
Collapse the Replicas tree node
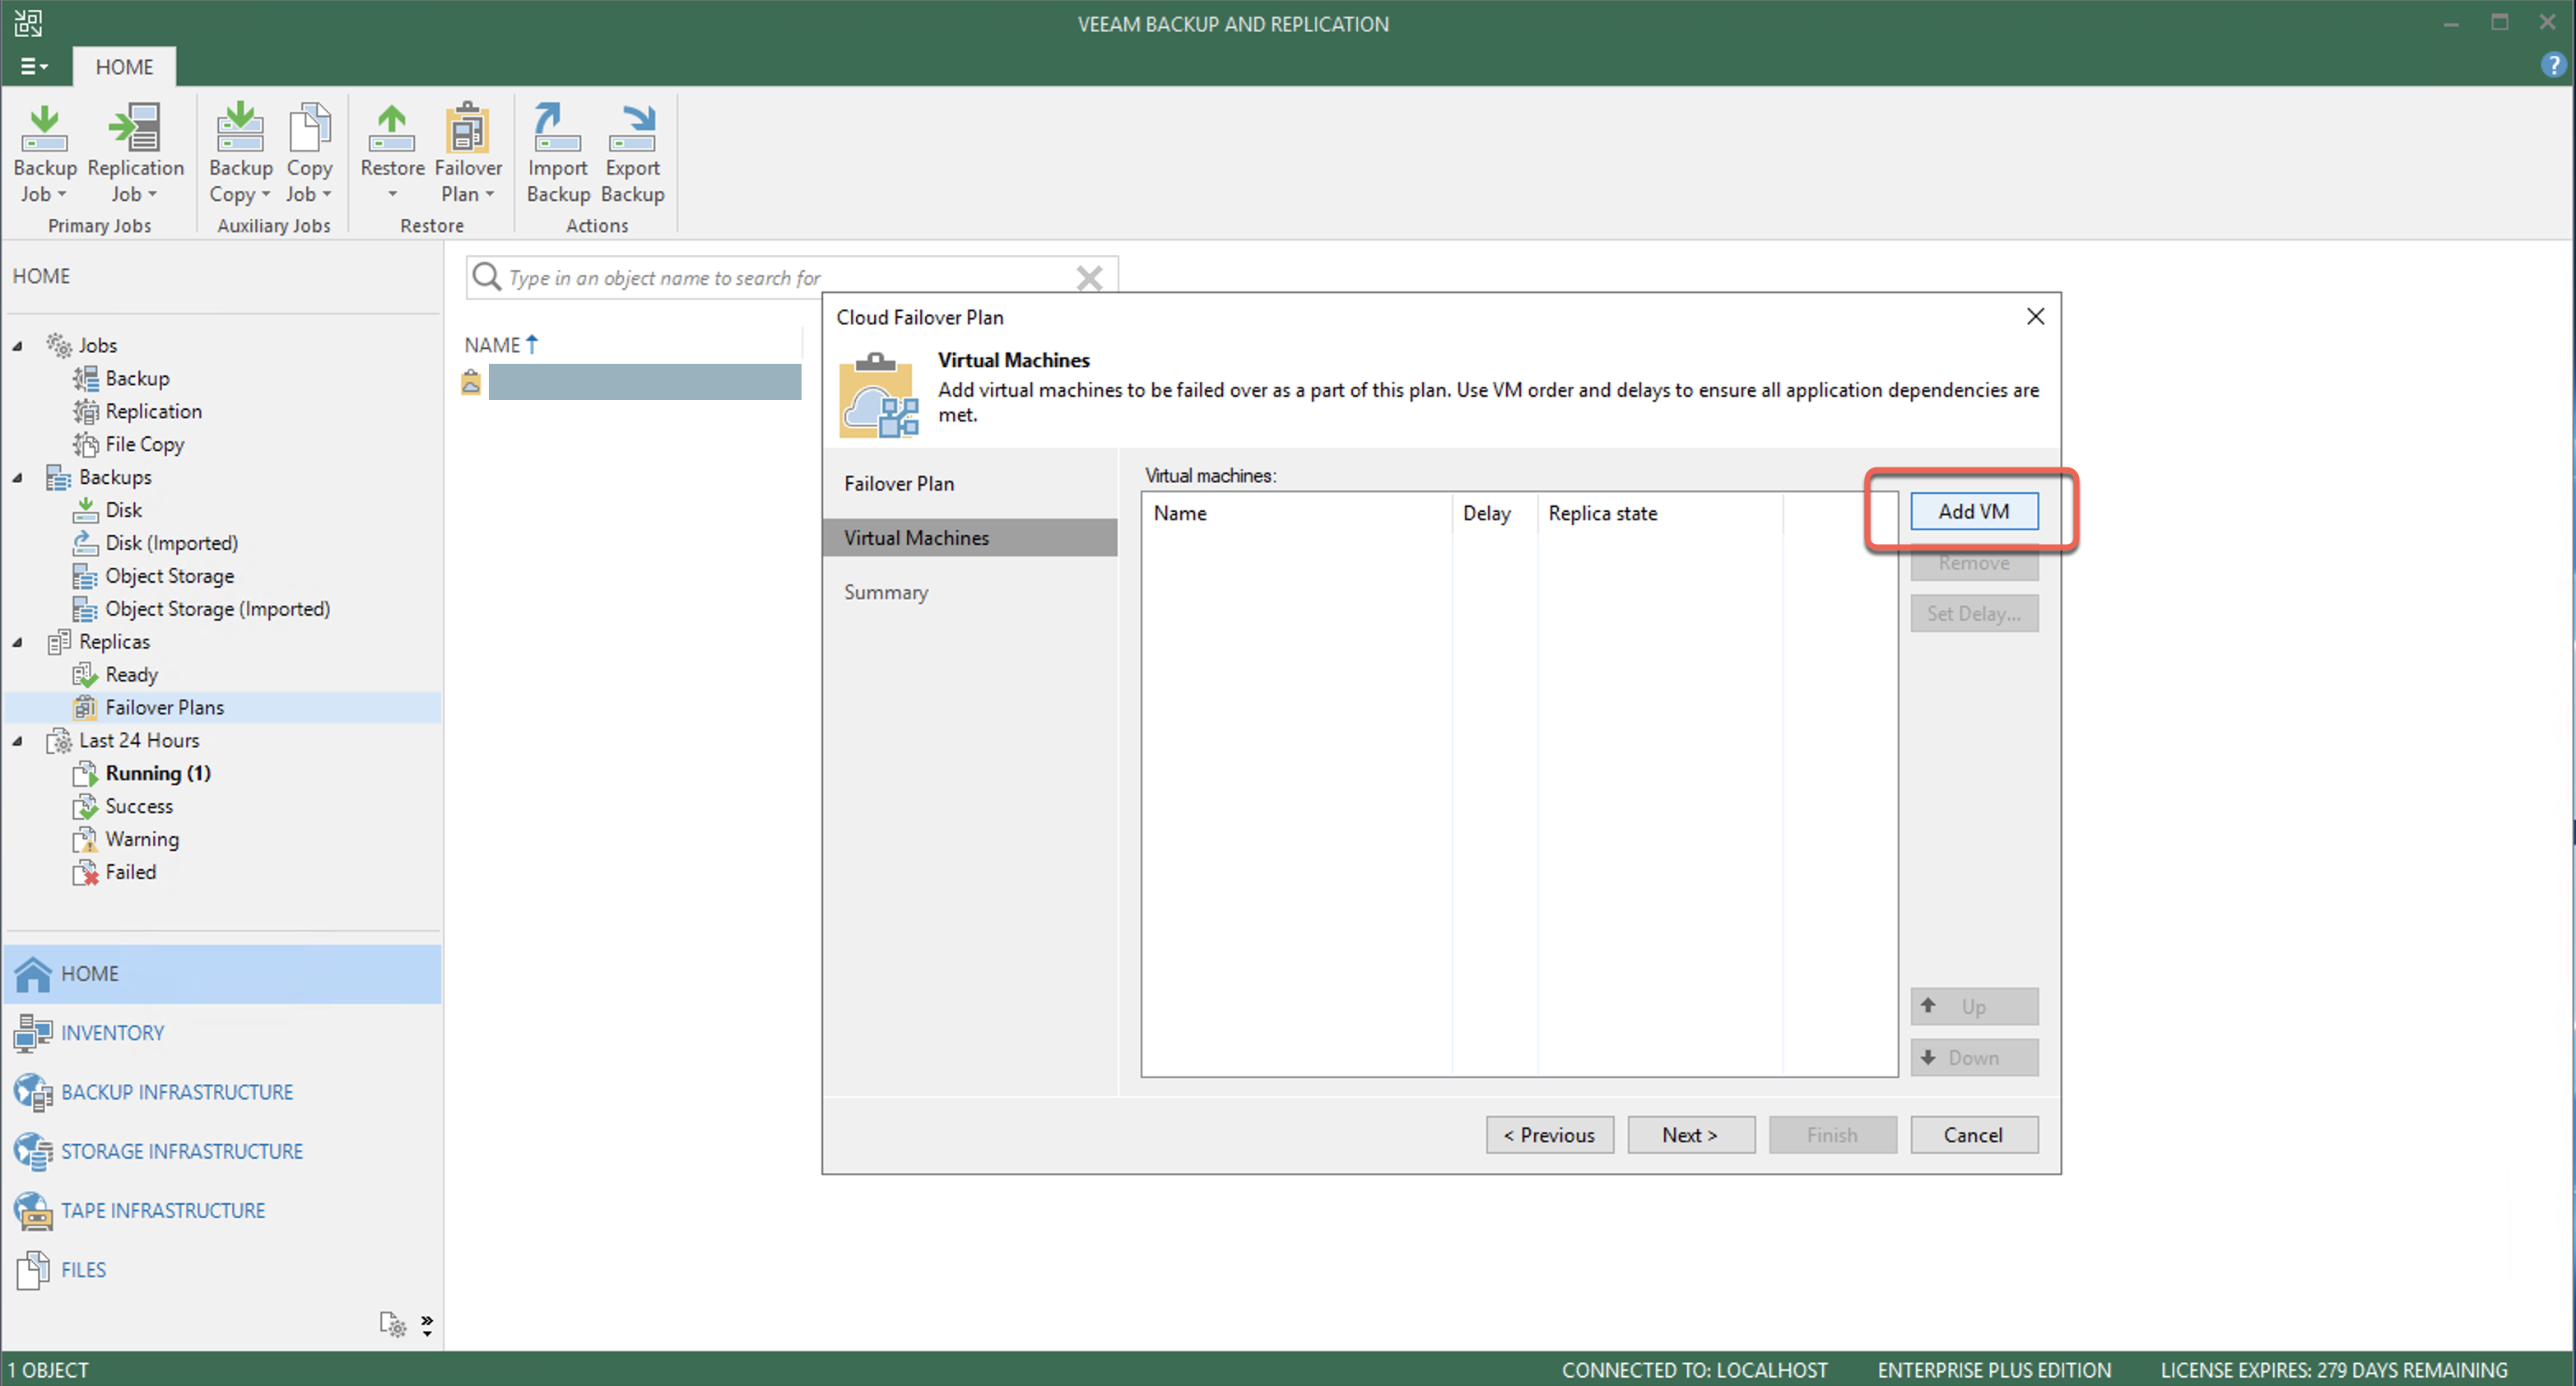(x=18, y=643)
